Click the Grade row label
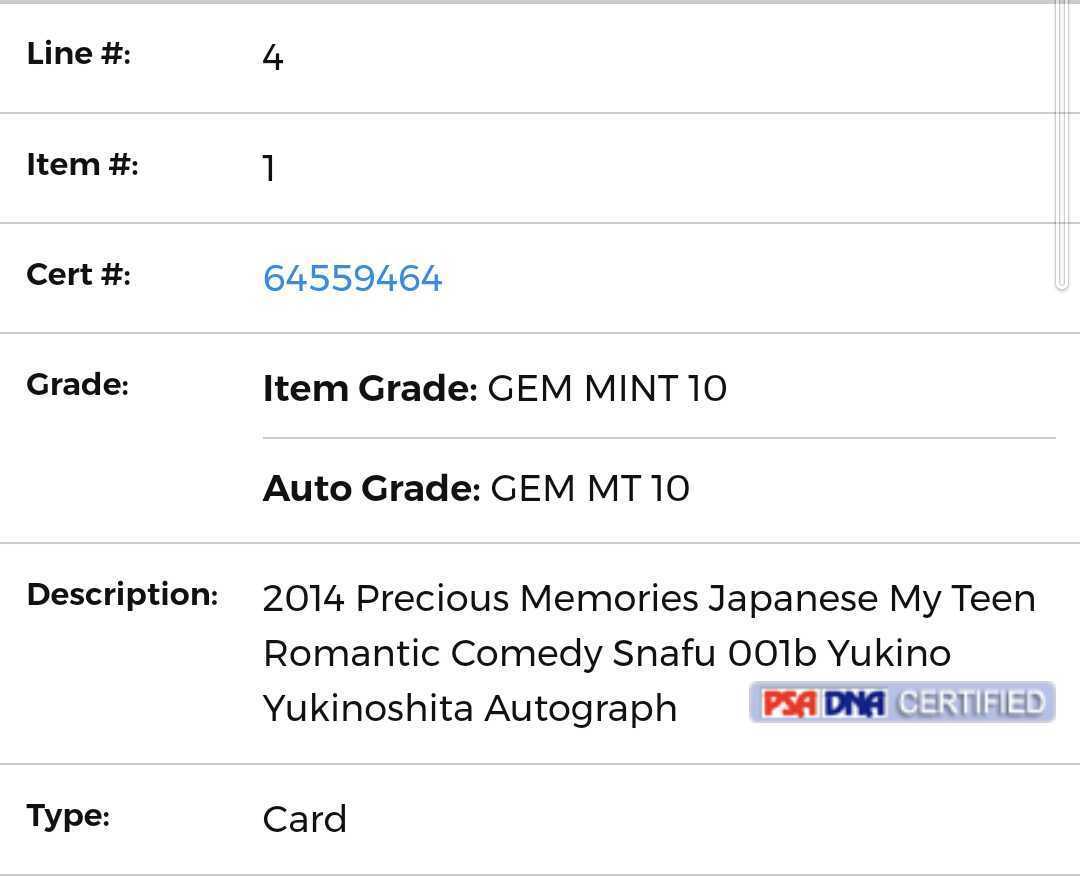1080x876 pixels. tap(77, 384)
